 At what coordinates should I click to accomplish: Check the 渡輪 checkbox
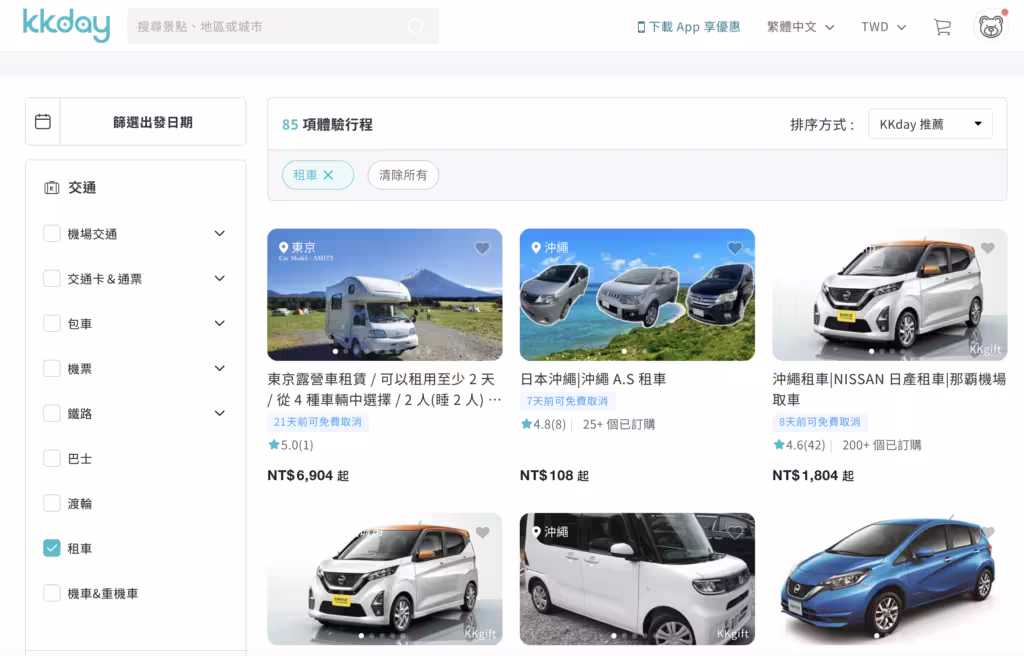point(52,503)
